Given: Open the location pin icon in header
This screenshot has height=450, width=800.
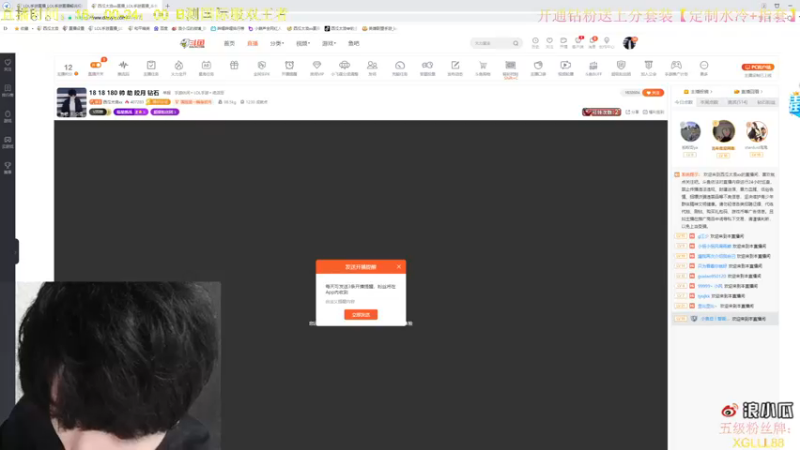Looking at the screenshot, I should (x=607, y=41).
